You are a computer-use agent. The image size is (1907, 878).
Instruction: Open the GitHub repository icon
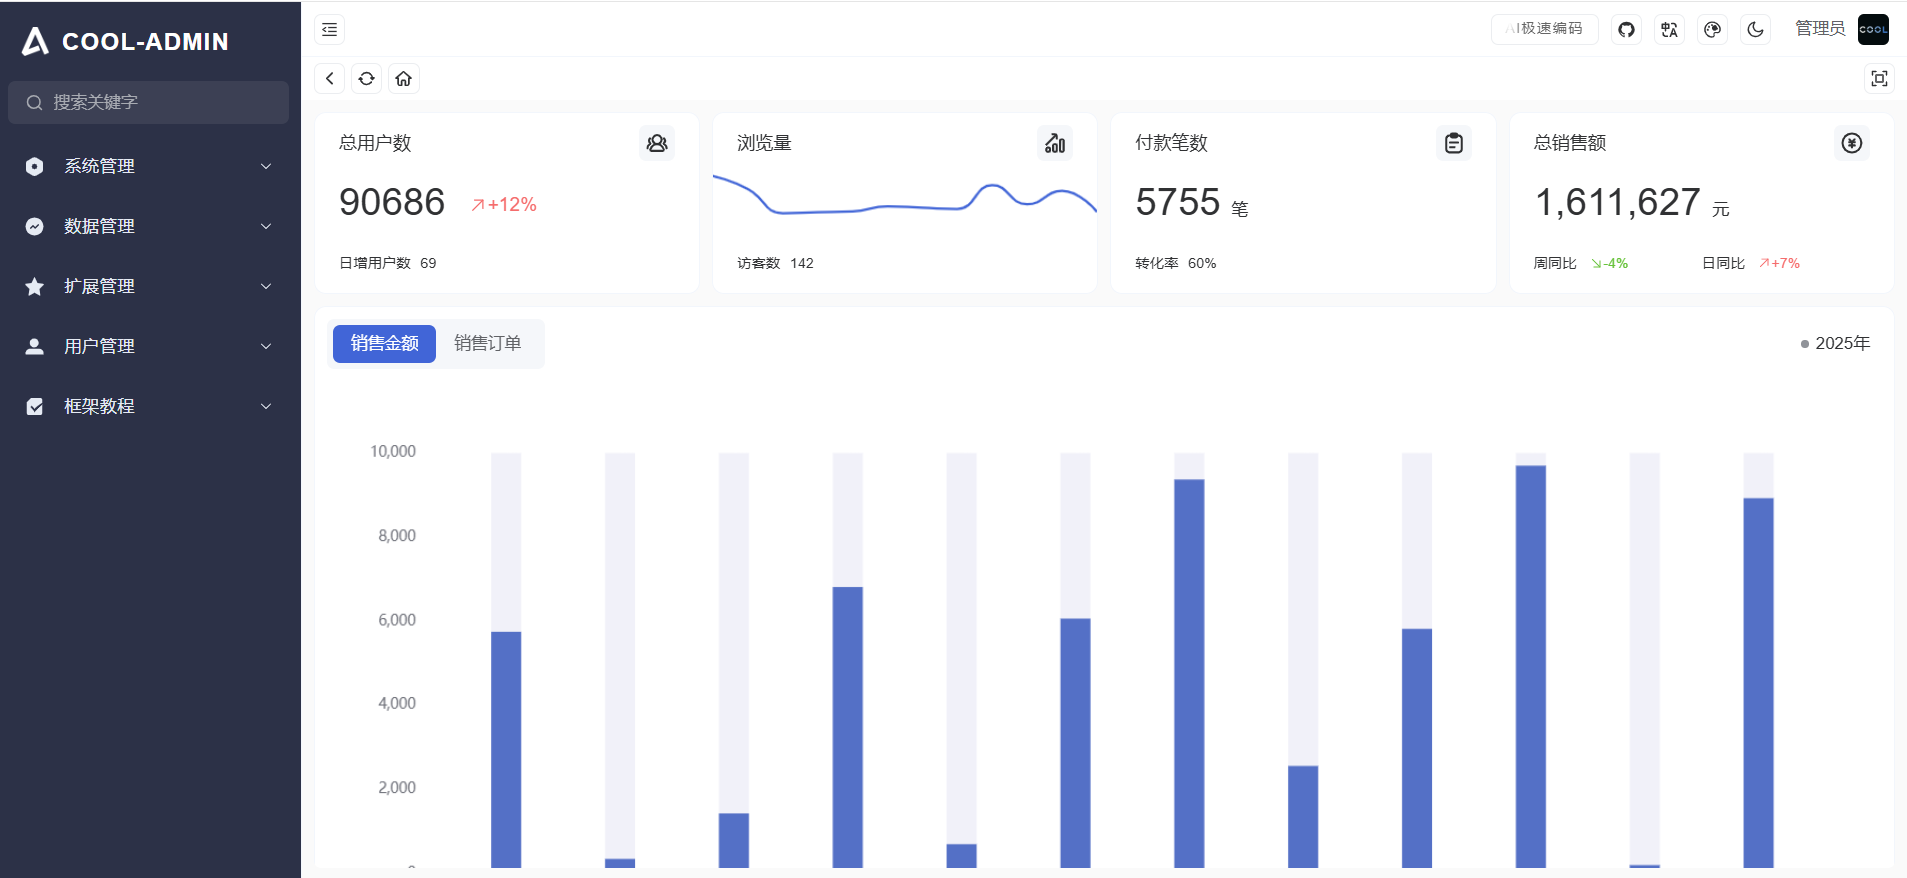(x=1626, y=30)
